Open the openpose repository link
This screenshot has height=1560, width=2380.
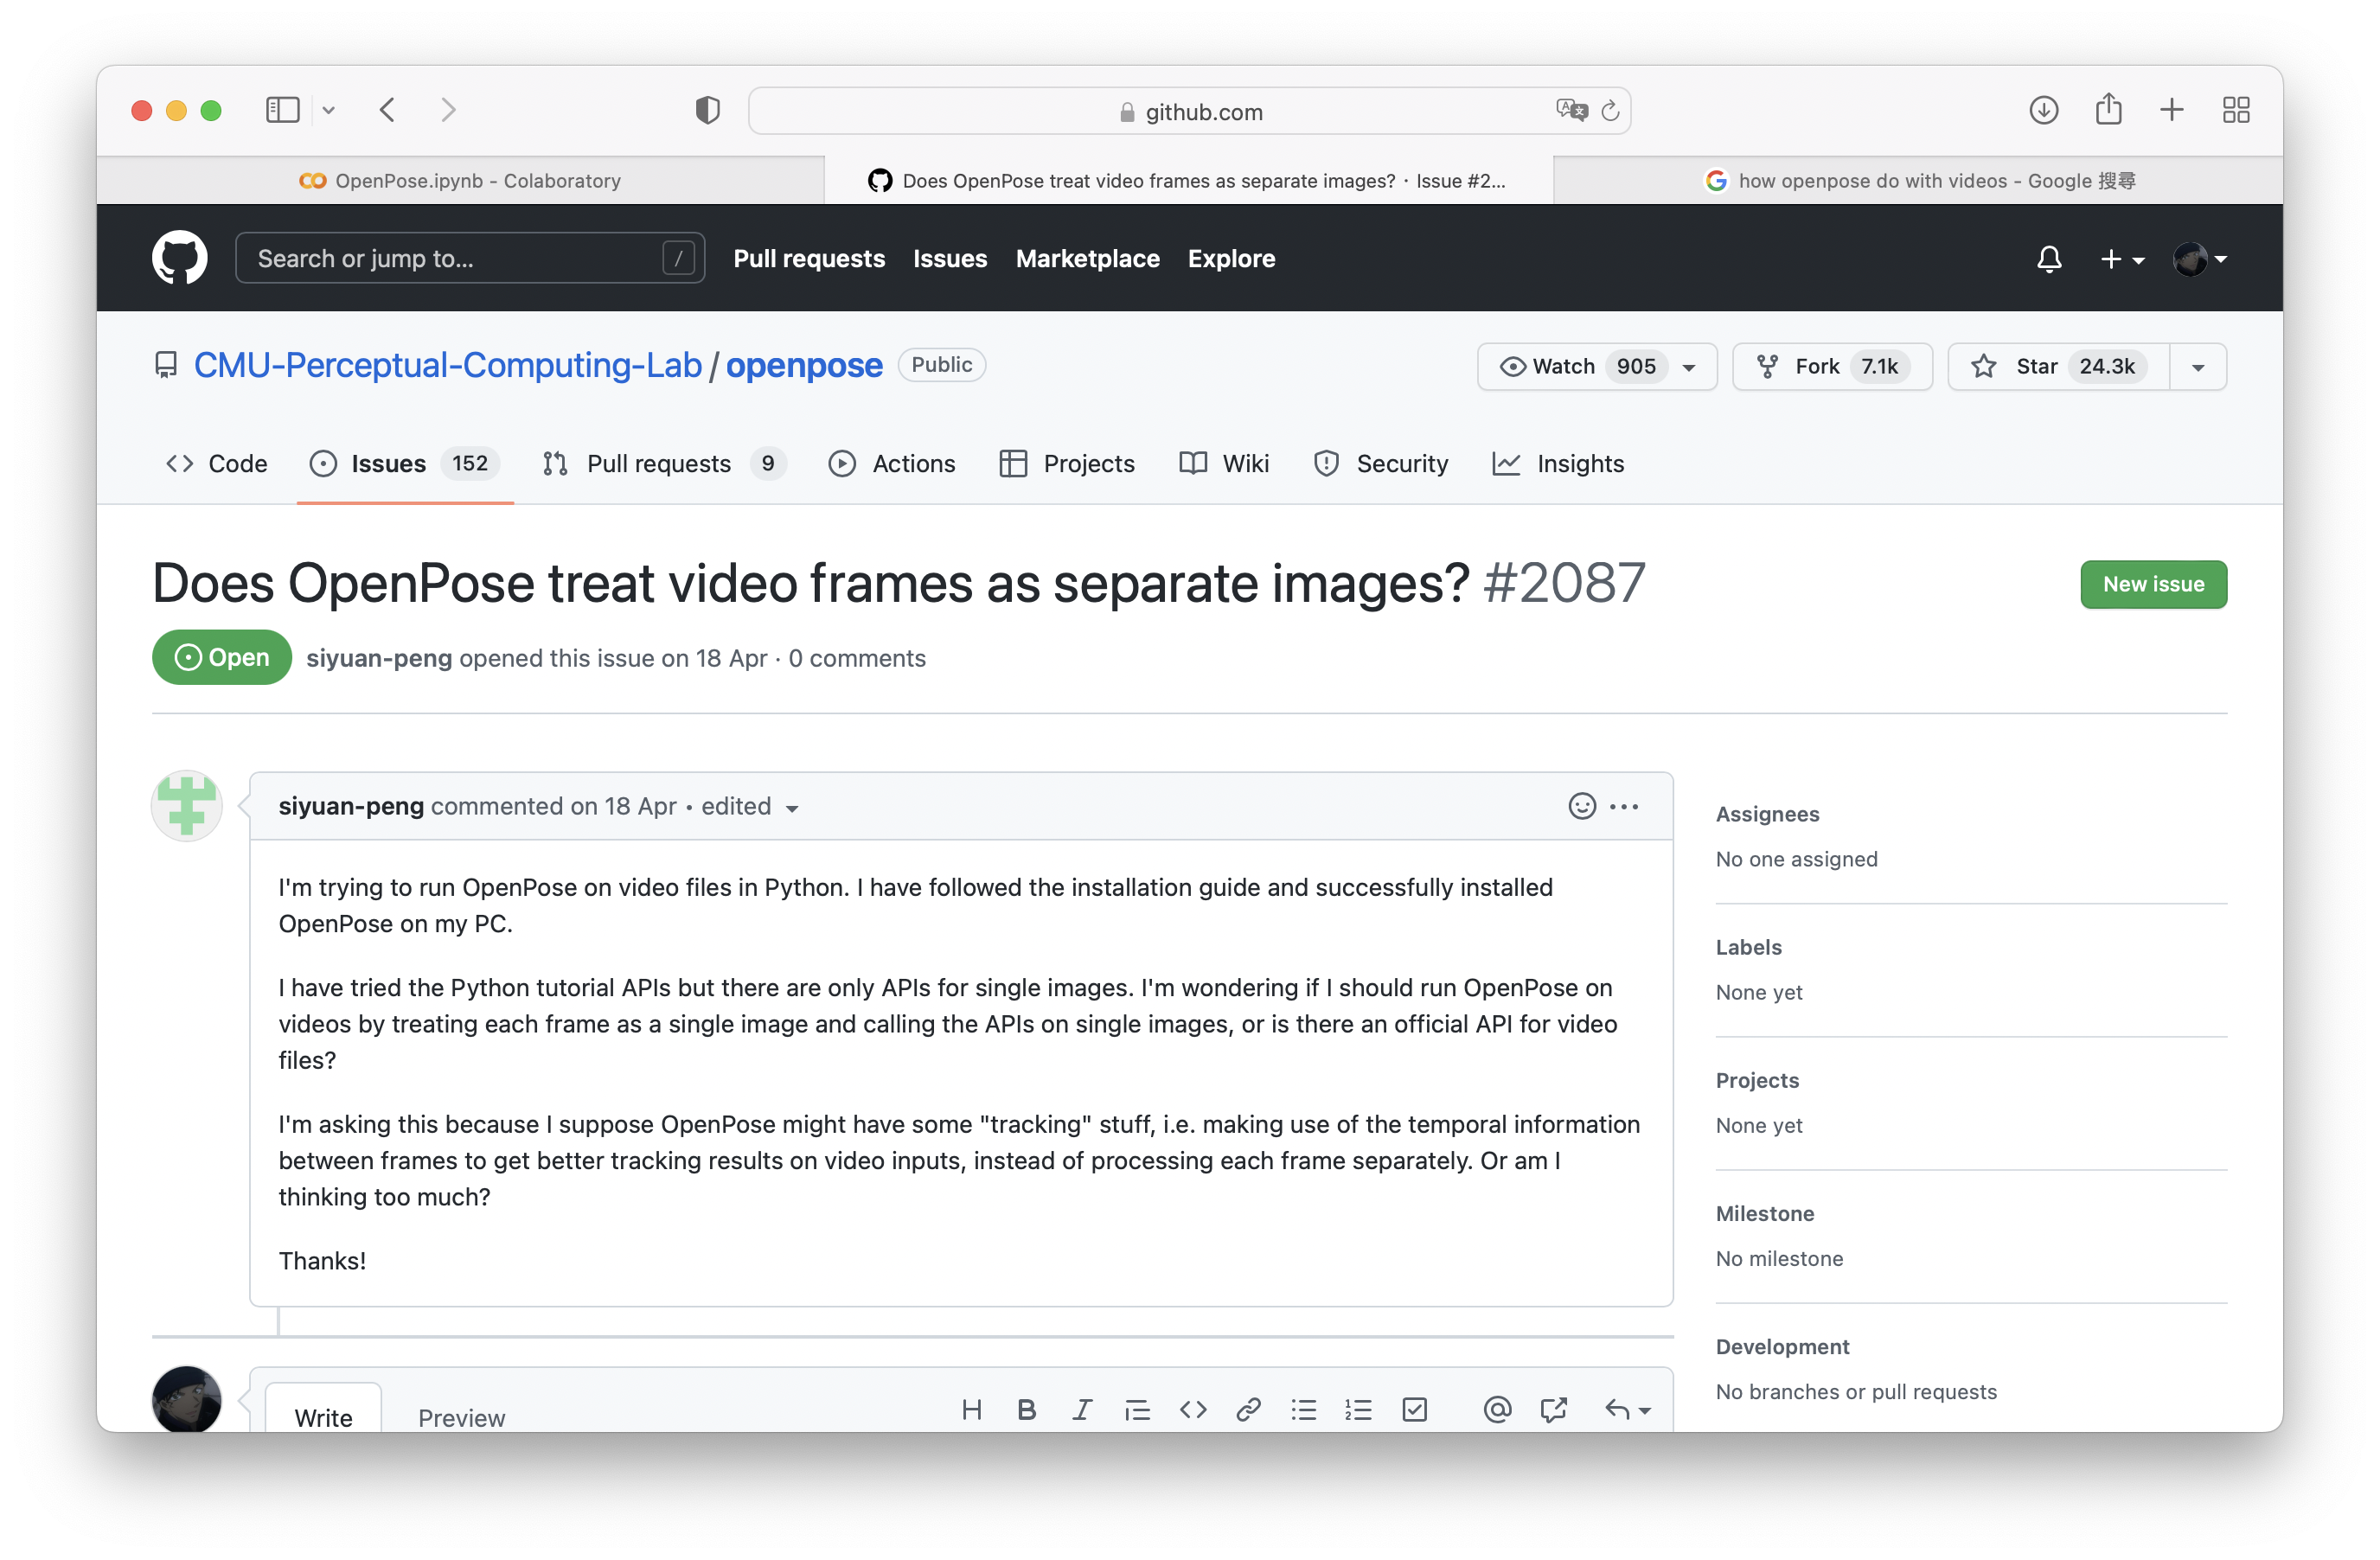click(x=804, y=366)
